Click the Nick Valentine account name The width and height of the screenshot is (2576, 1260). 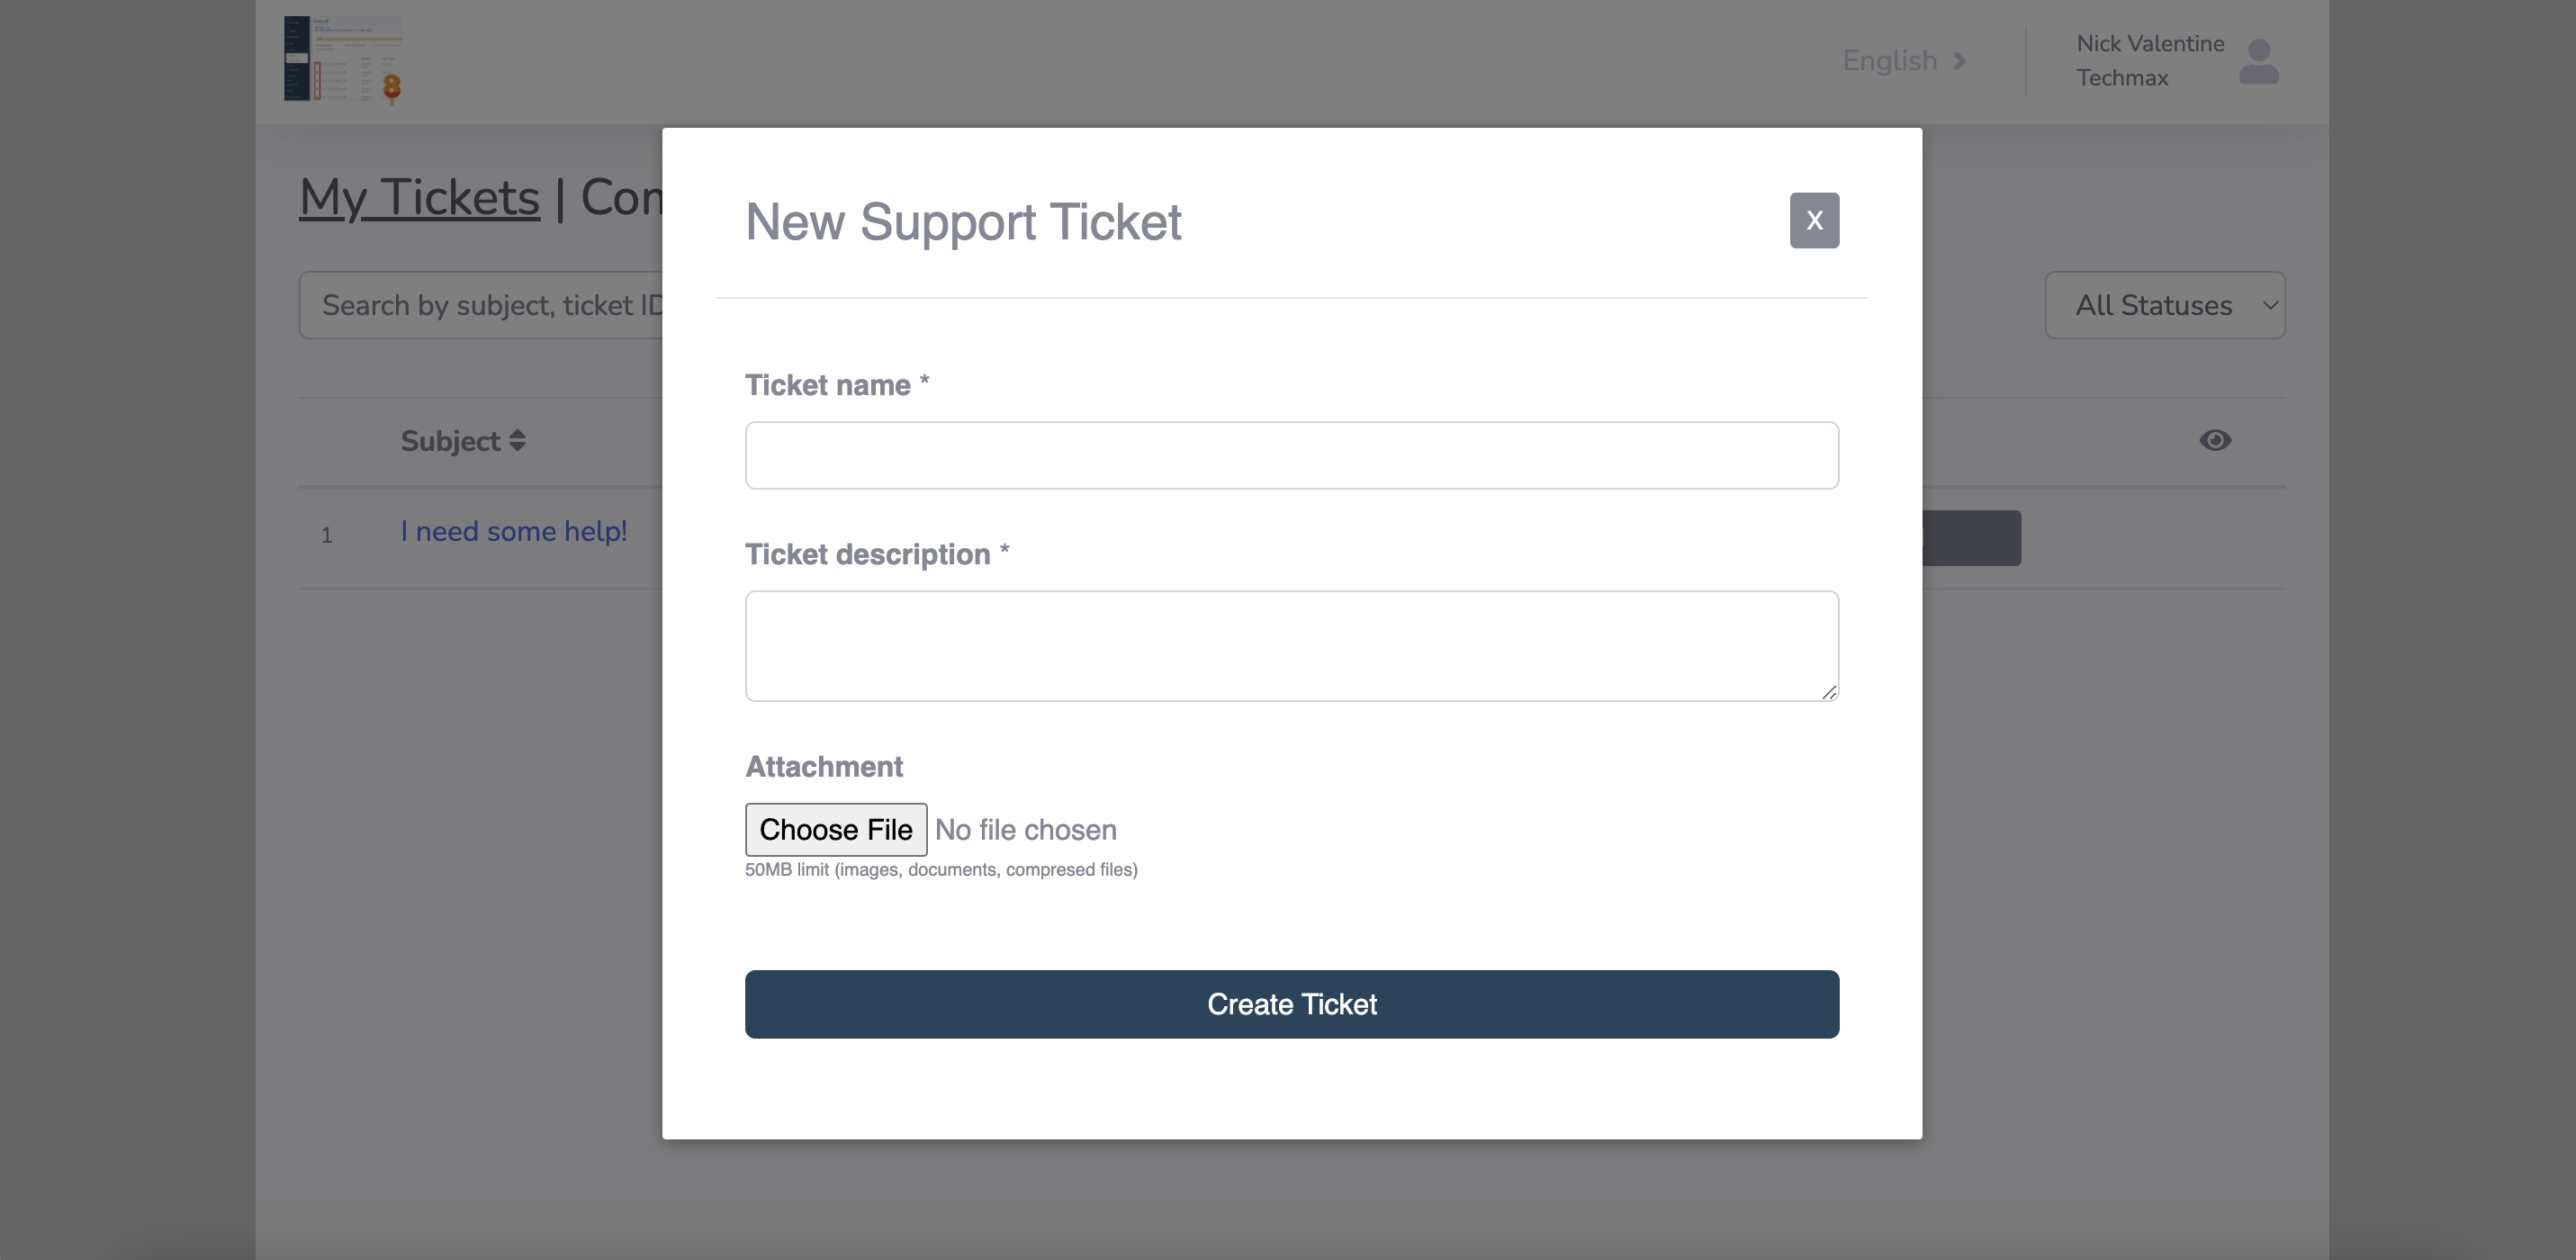click(2150, 44)
